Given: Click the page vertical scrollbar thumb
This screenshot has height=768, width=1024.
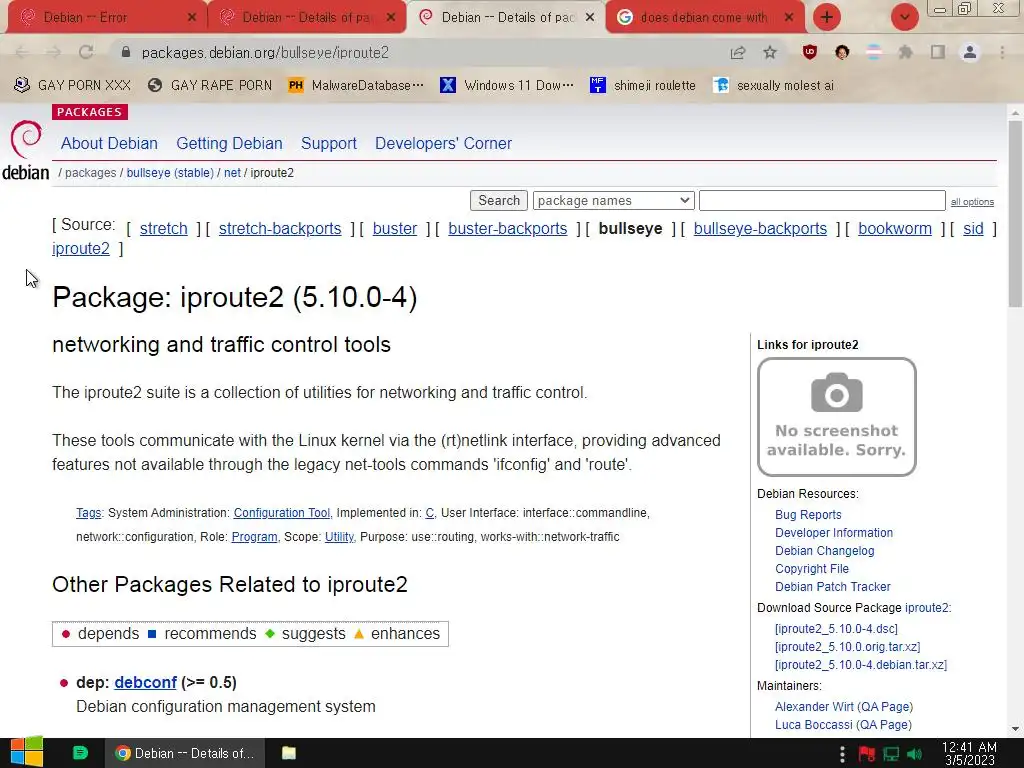Looking at the screenshot, I should [1015, 214].
